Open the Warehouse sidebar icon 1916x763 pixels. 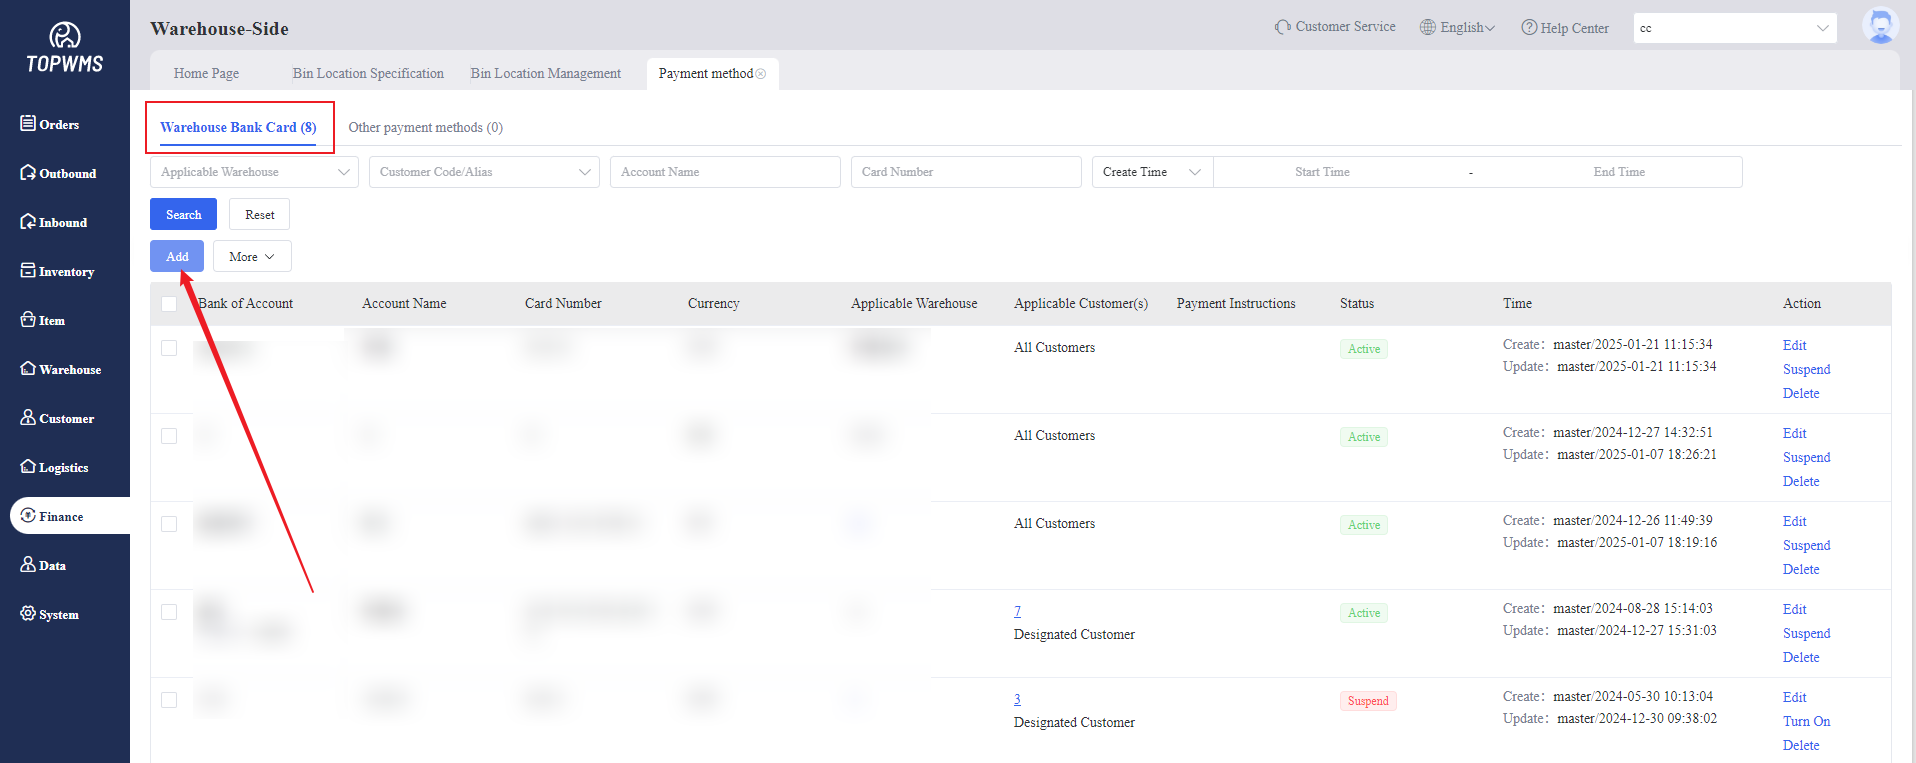click(x=28, y=368)
